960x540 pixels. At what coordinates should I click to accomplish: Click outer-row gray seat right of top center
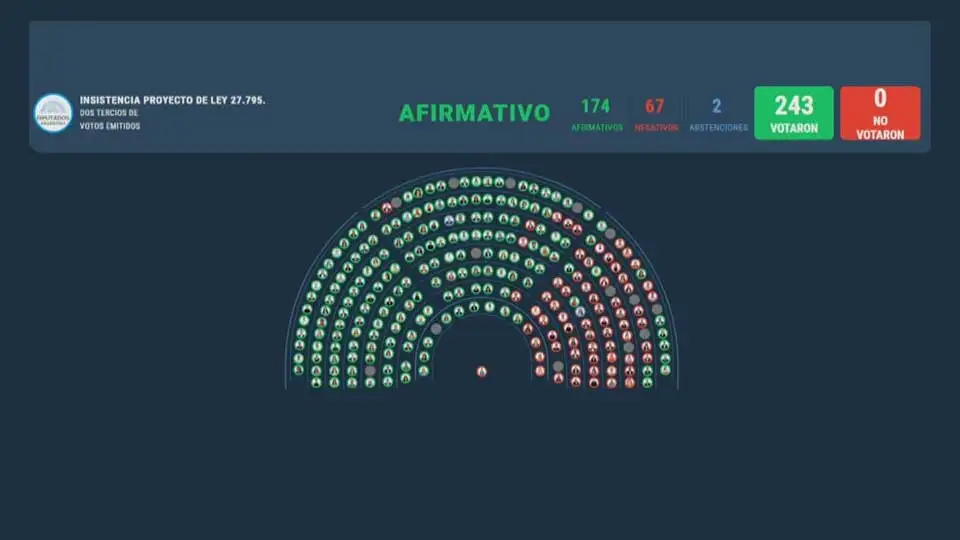pos(510,183)
